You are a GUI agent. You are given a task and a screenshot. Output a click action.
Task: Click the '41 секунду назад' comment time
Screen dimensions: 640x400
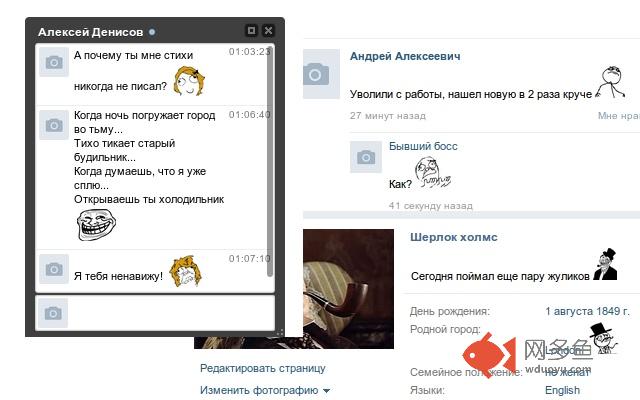[431, 206]
